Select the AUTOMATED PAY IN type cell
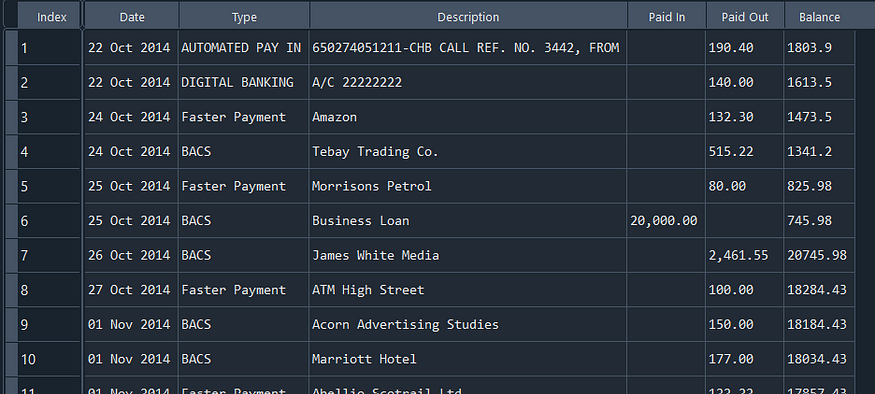Image resolution: width=875 pixels, height=394 pixels. 243,47
